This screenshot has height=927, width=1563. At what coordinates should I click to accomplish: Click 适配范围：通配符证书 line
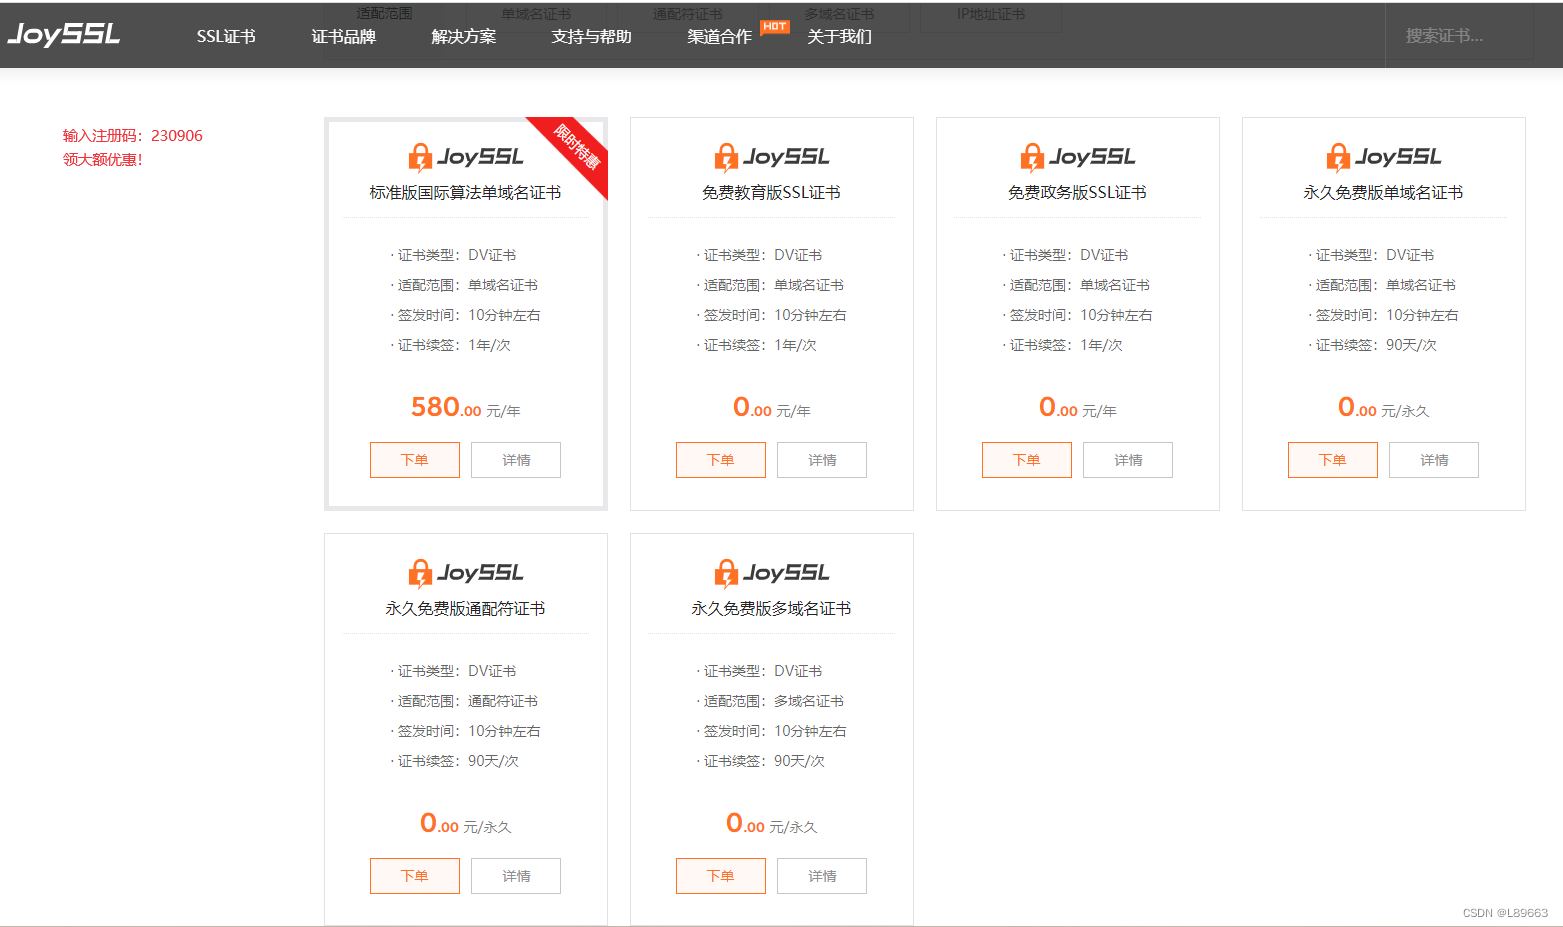(464, 701)
